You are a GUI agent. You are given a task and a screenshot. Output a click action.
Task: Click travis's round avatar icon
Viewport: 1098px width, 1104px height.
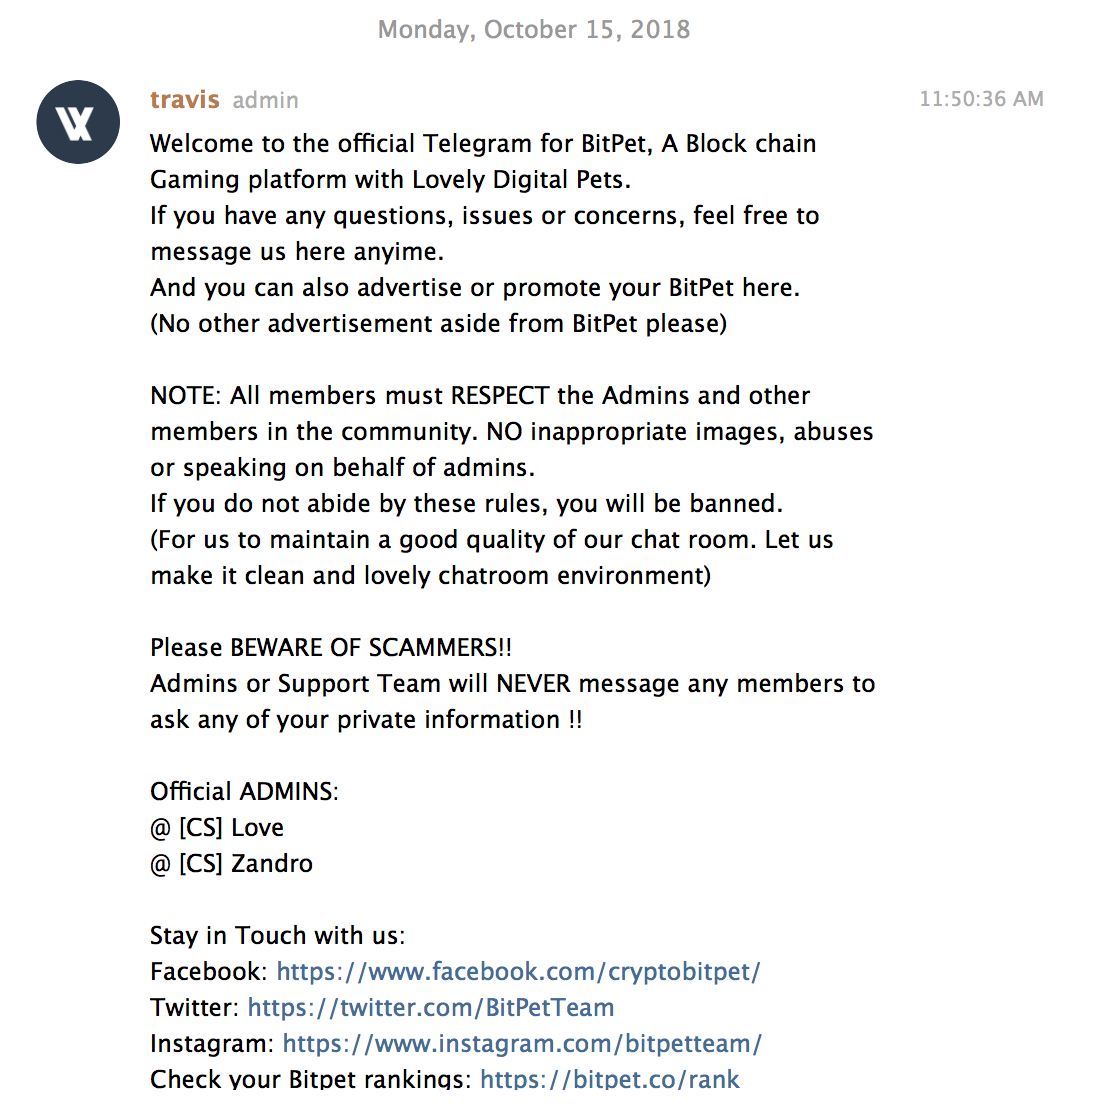[x=78, y=122]
